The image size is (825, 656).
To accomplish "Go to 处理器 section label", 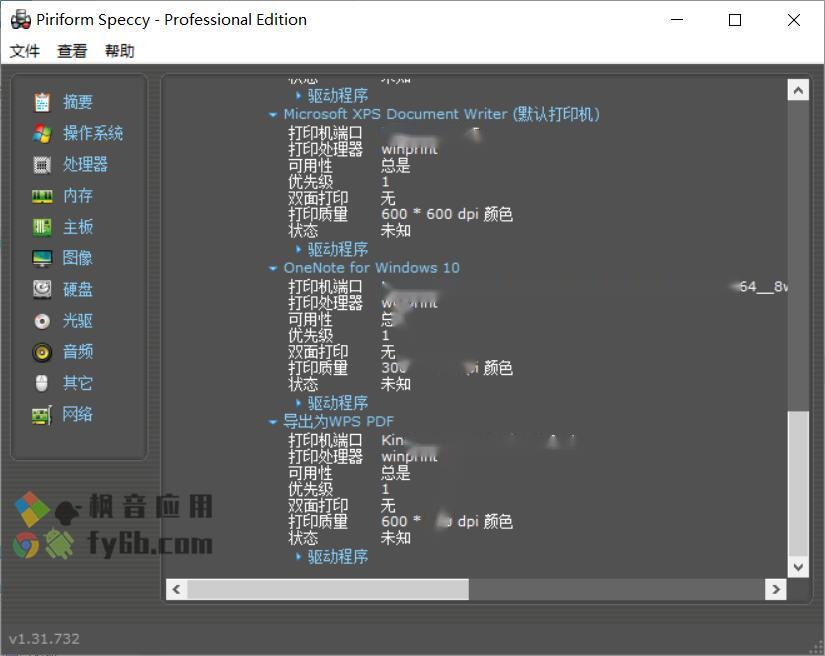I will [x=85, y=164].
